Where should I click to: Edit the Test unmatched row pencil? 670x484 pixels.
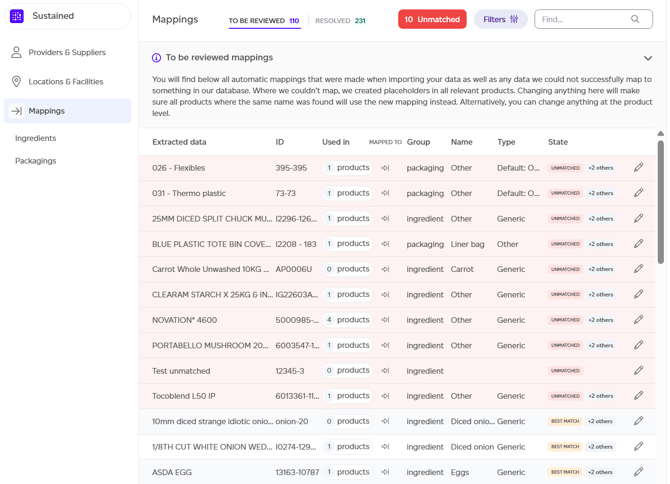[x=638, y=370]
